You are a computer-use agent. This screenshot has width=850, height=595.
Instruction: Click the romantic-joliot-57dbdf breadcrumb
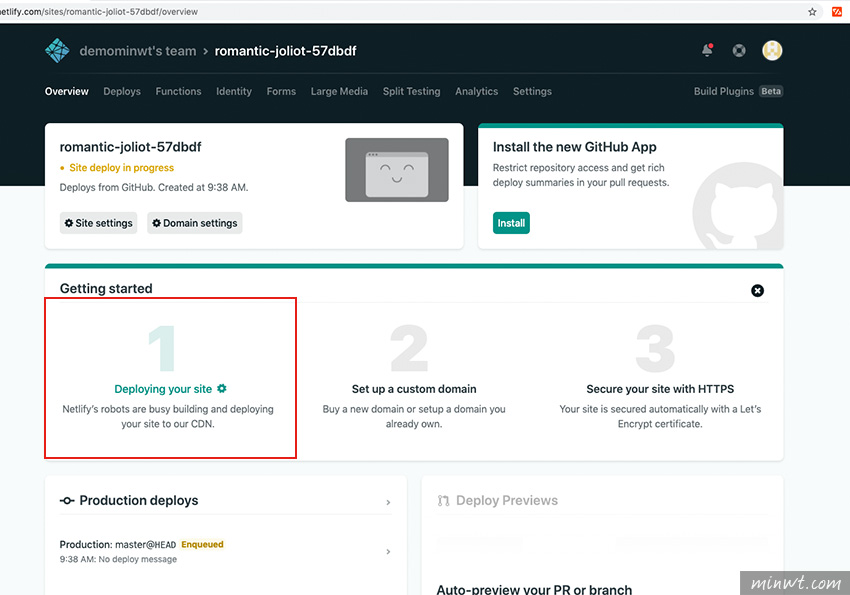pos(285,51)
